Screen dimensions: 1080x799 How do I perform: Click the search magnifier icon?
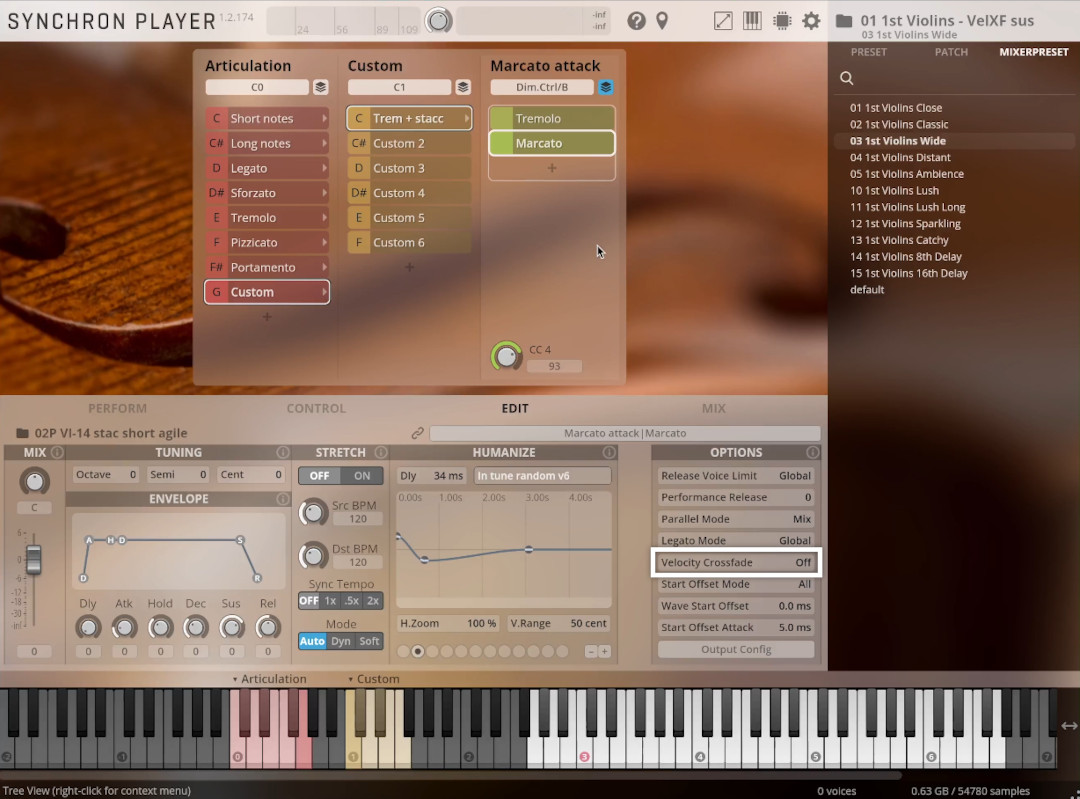(x=847, y=79)
